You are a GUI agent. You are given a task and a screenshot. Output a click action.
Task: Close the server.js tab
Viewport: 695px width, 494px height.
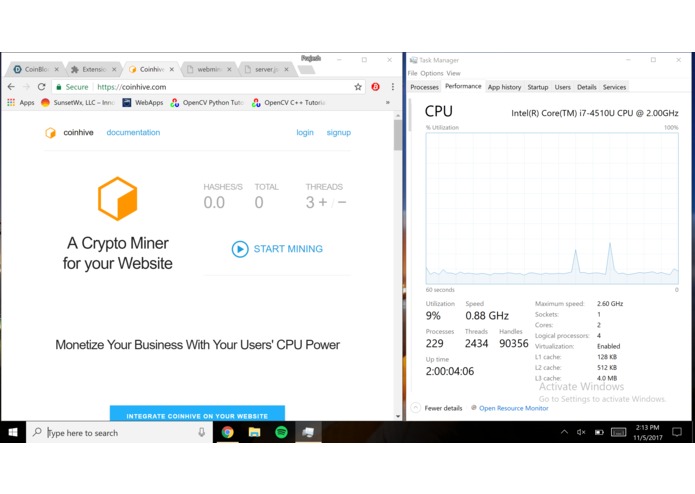point(286,70)
